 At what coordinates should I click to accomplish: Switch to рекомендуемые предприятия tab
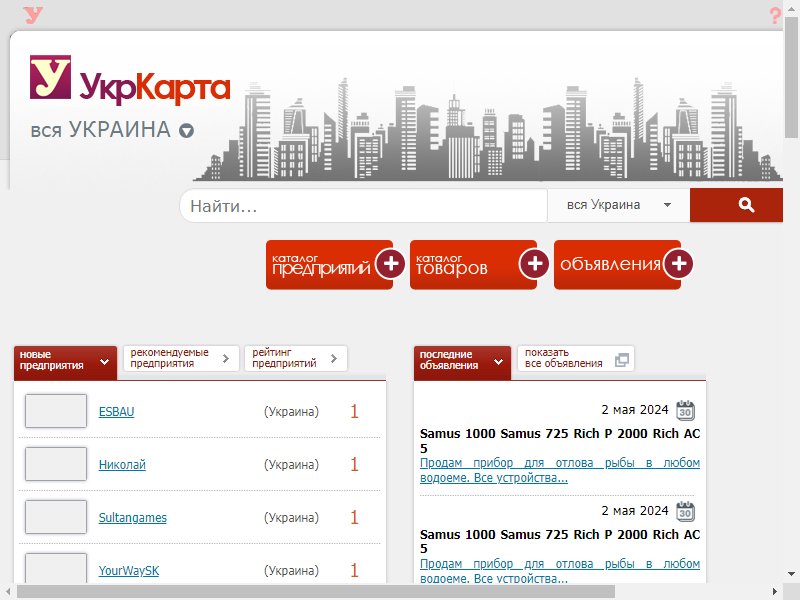coord(181,358)
